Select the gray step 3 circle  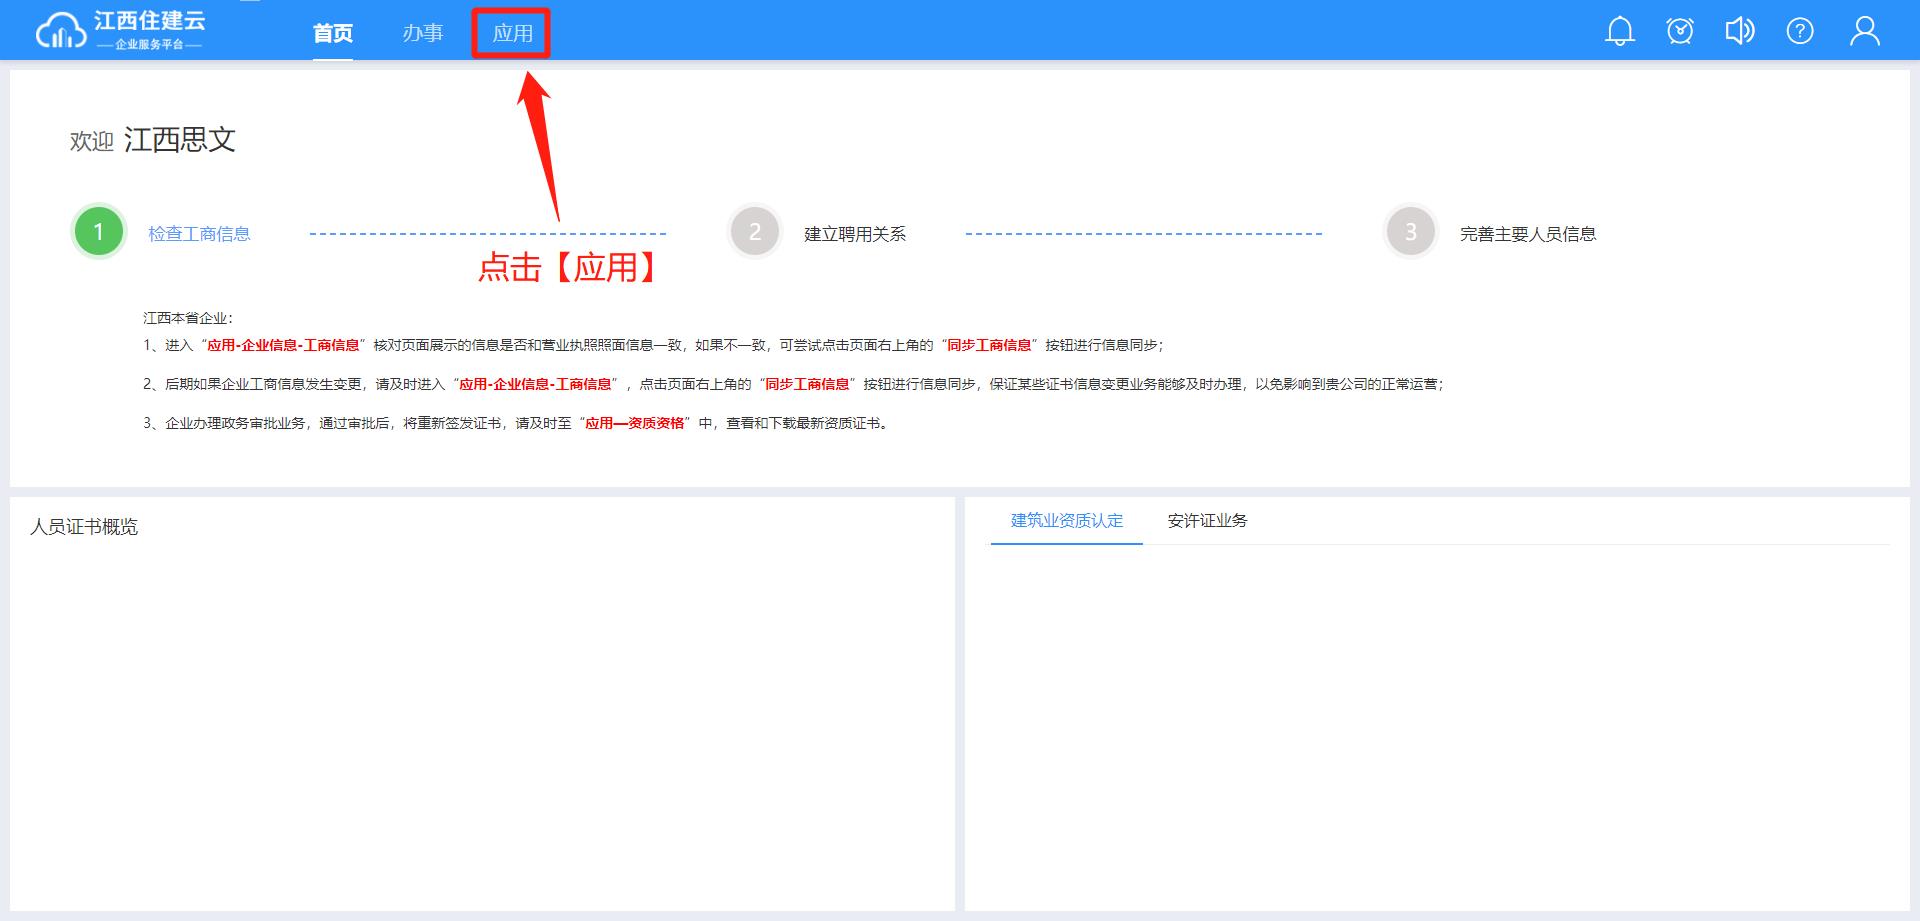click(1411, 232)
